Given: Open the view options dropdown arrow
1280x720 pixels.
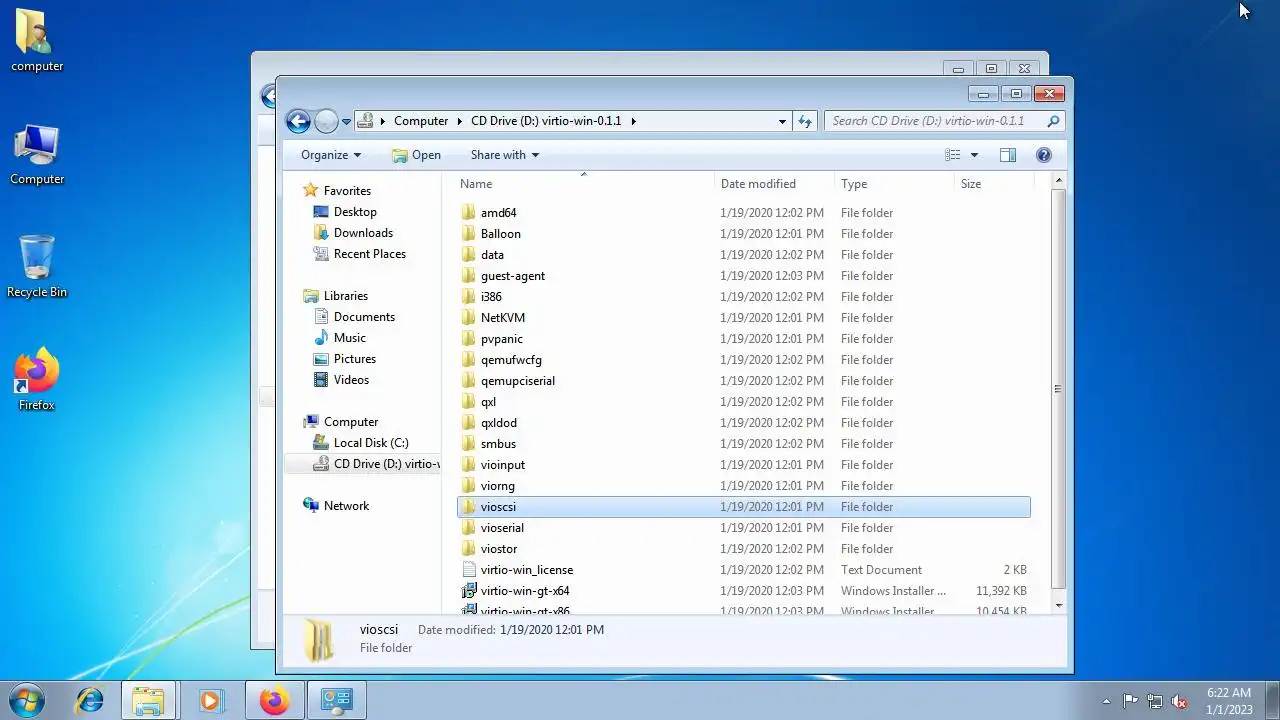Looking at the screenshot, I should pyautogui.click(x=974, y=155).
